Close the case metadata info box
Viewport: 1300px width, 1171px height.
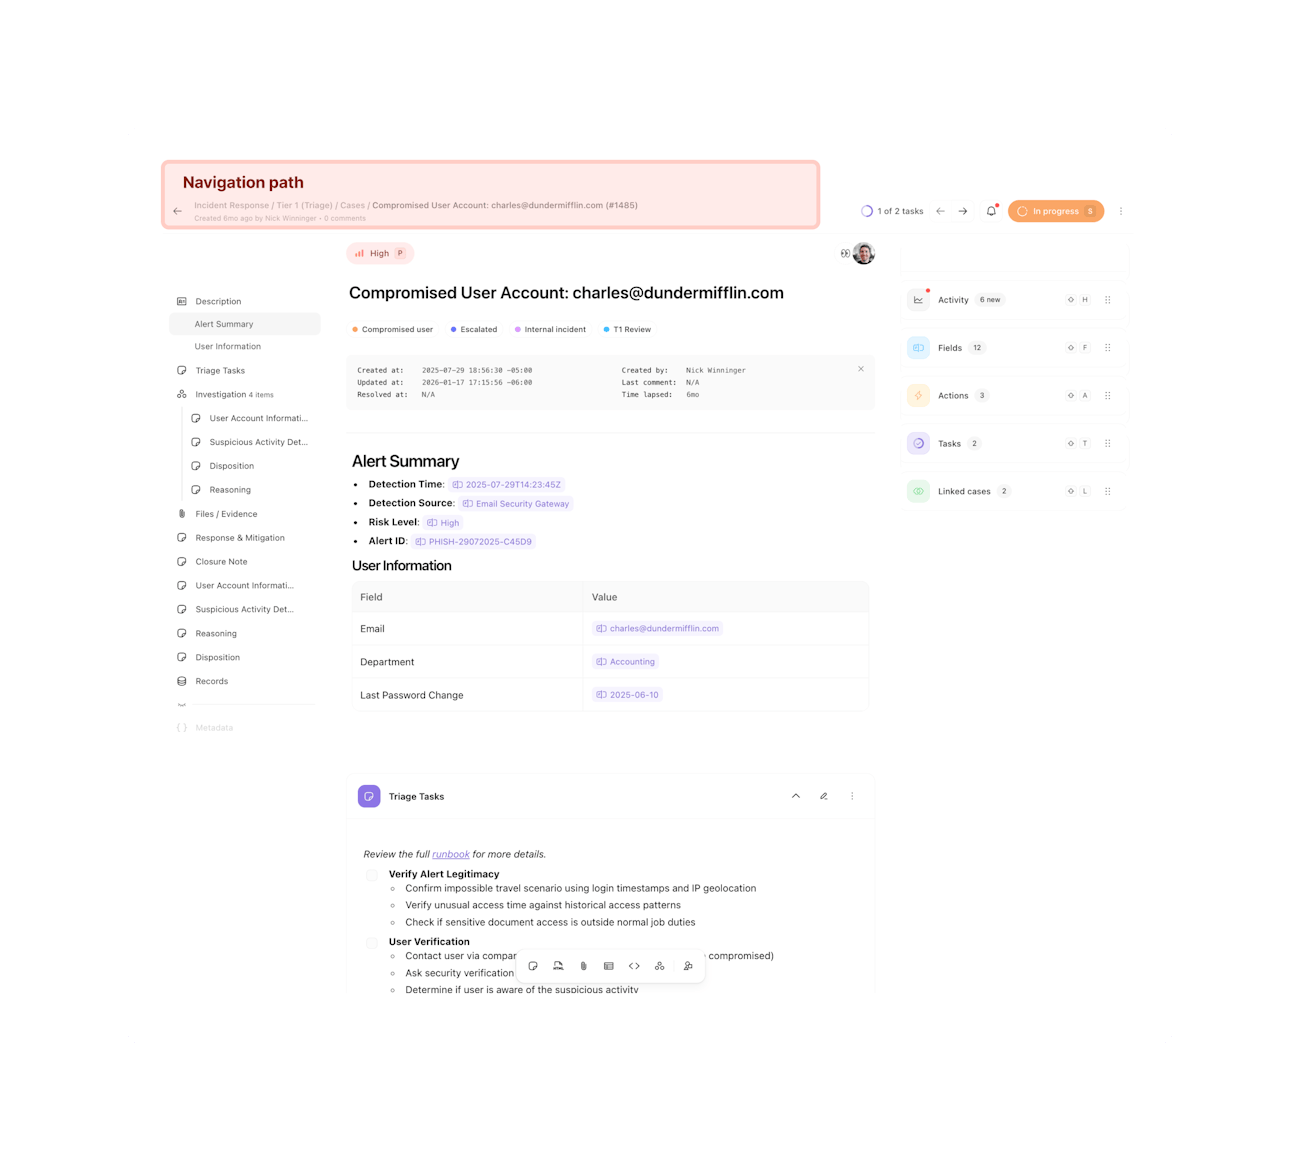(861, 369)
